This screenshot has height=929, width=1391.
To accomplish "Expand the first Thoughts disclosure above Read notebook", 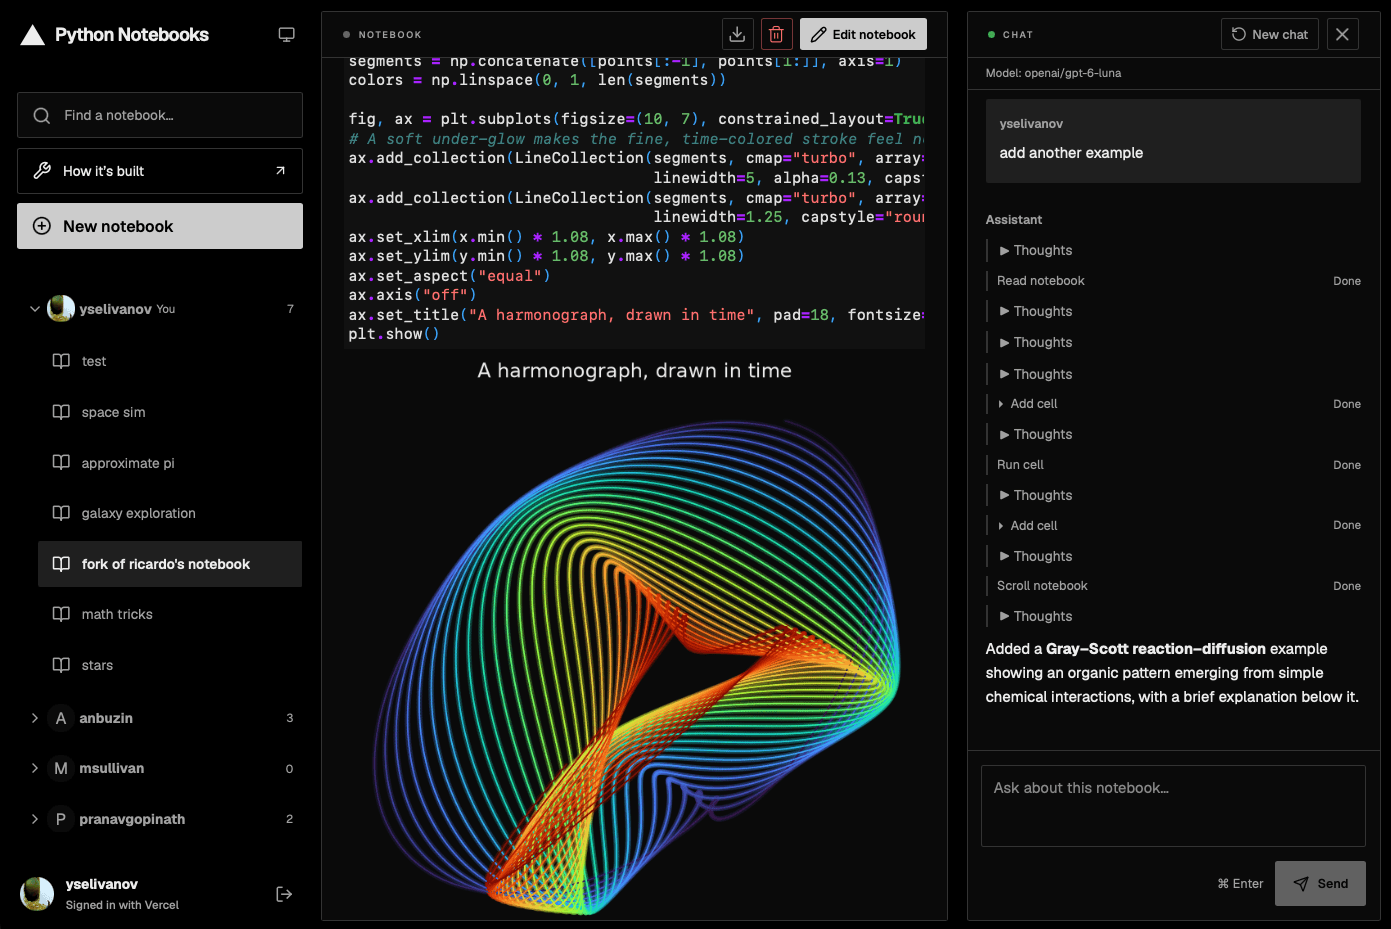I will tap(1035, 250).
